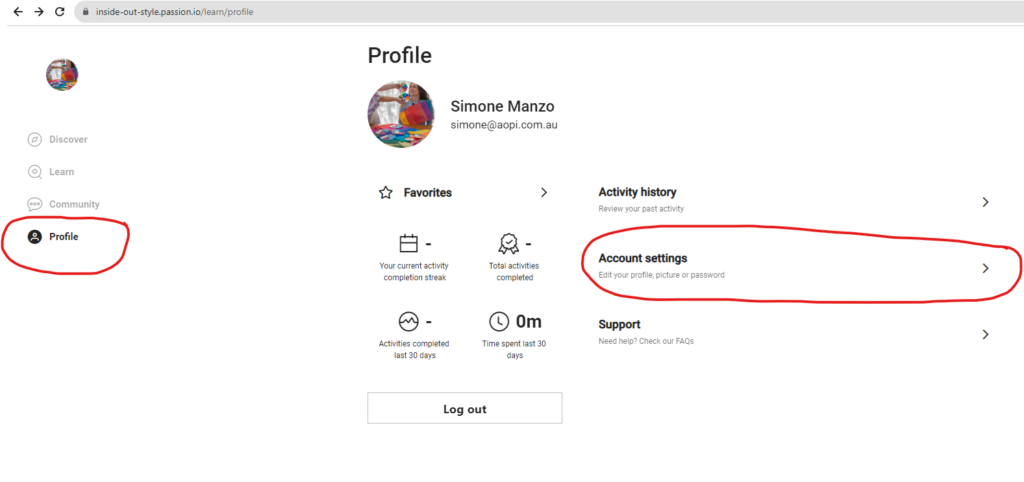Click the Log out button
This screenshot has height=482, width=1024.
point(464,408)
